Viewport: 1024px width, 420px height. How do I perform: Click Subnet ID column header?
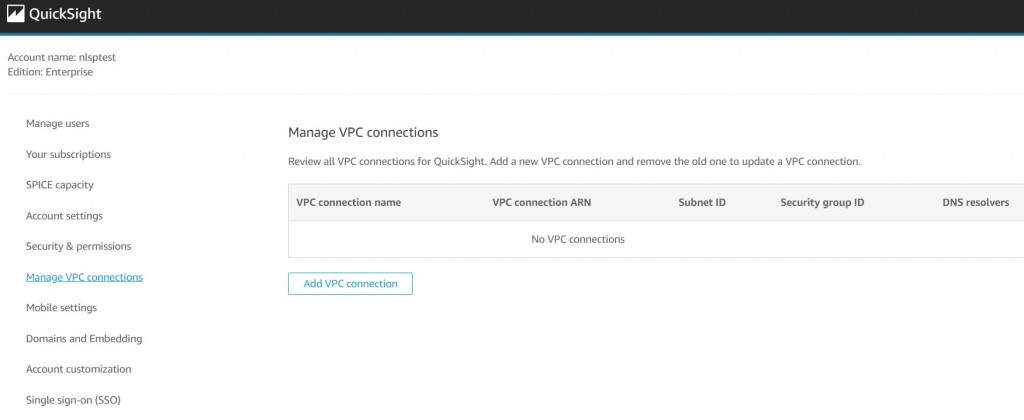(x=701, y=202)
